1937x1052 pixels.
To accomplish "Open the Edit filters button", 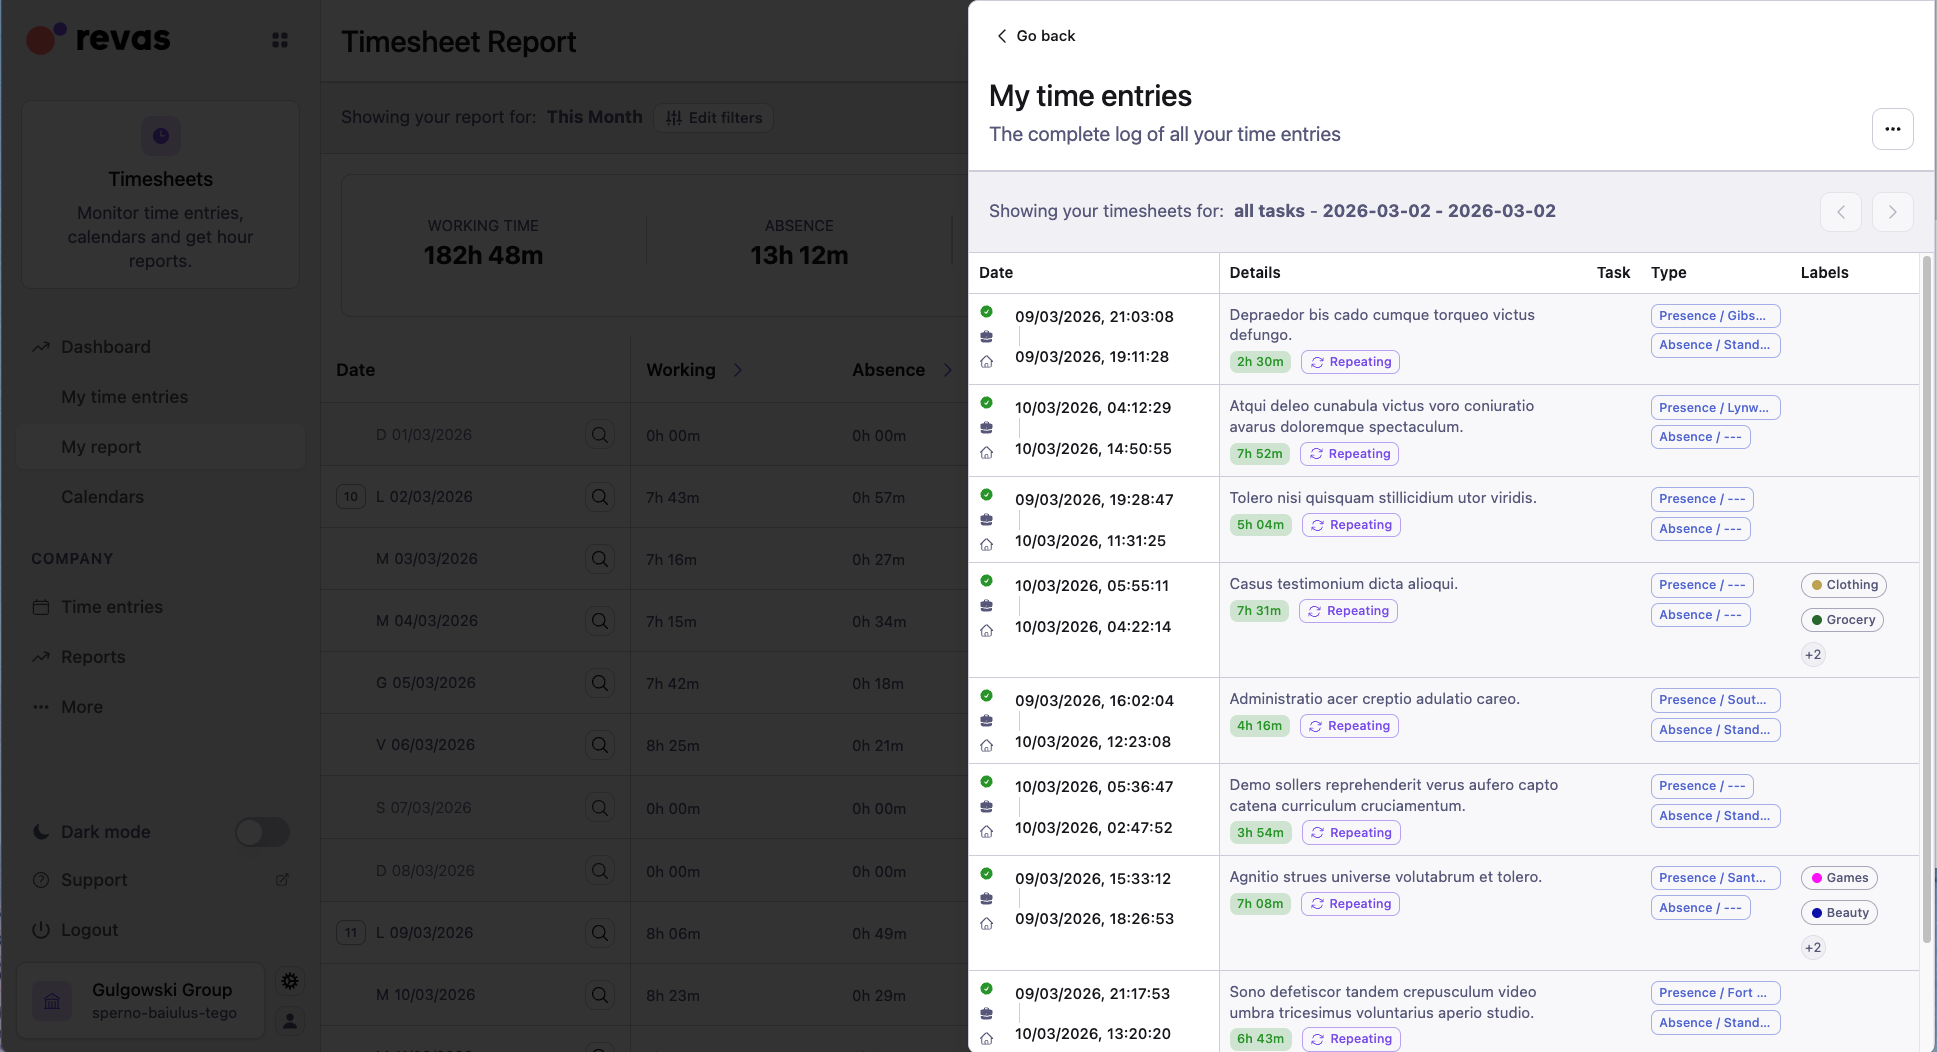I will [713, 117].
